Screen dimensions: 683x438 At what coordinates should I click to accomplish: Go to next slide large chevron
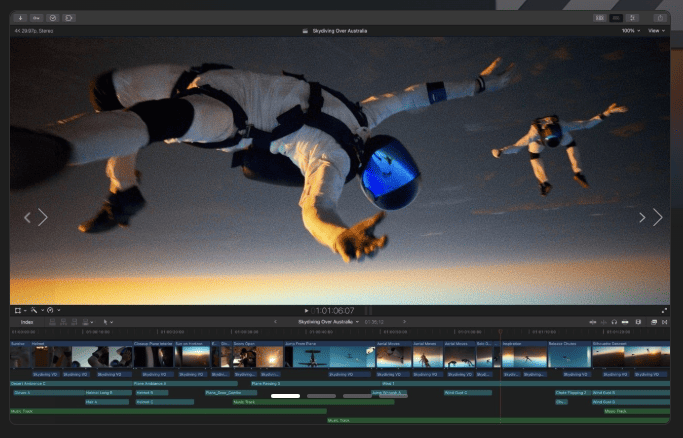point(658,217)
